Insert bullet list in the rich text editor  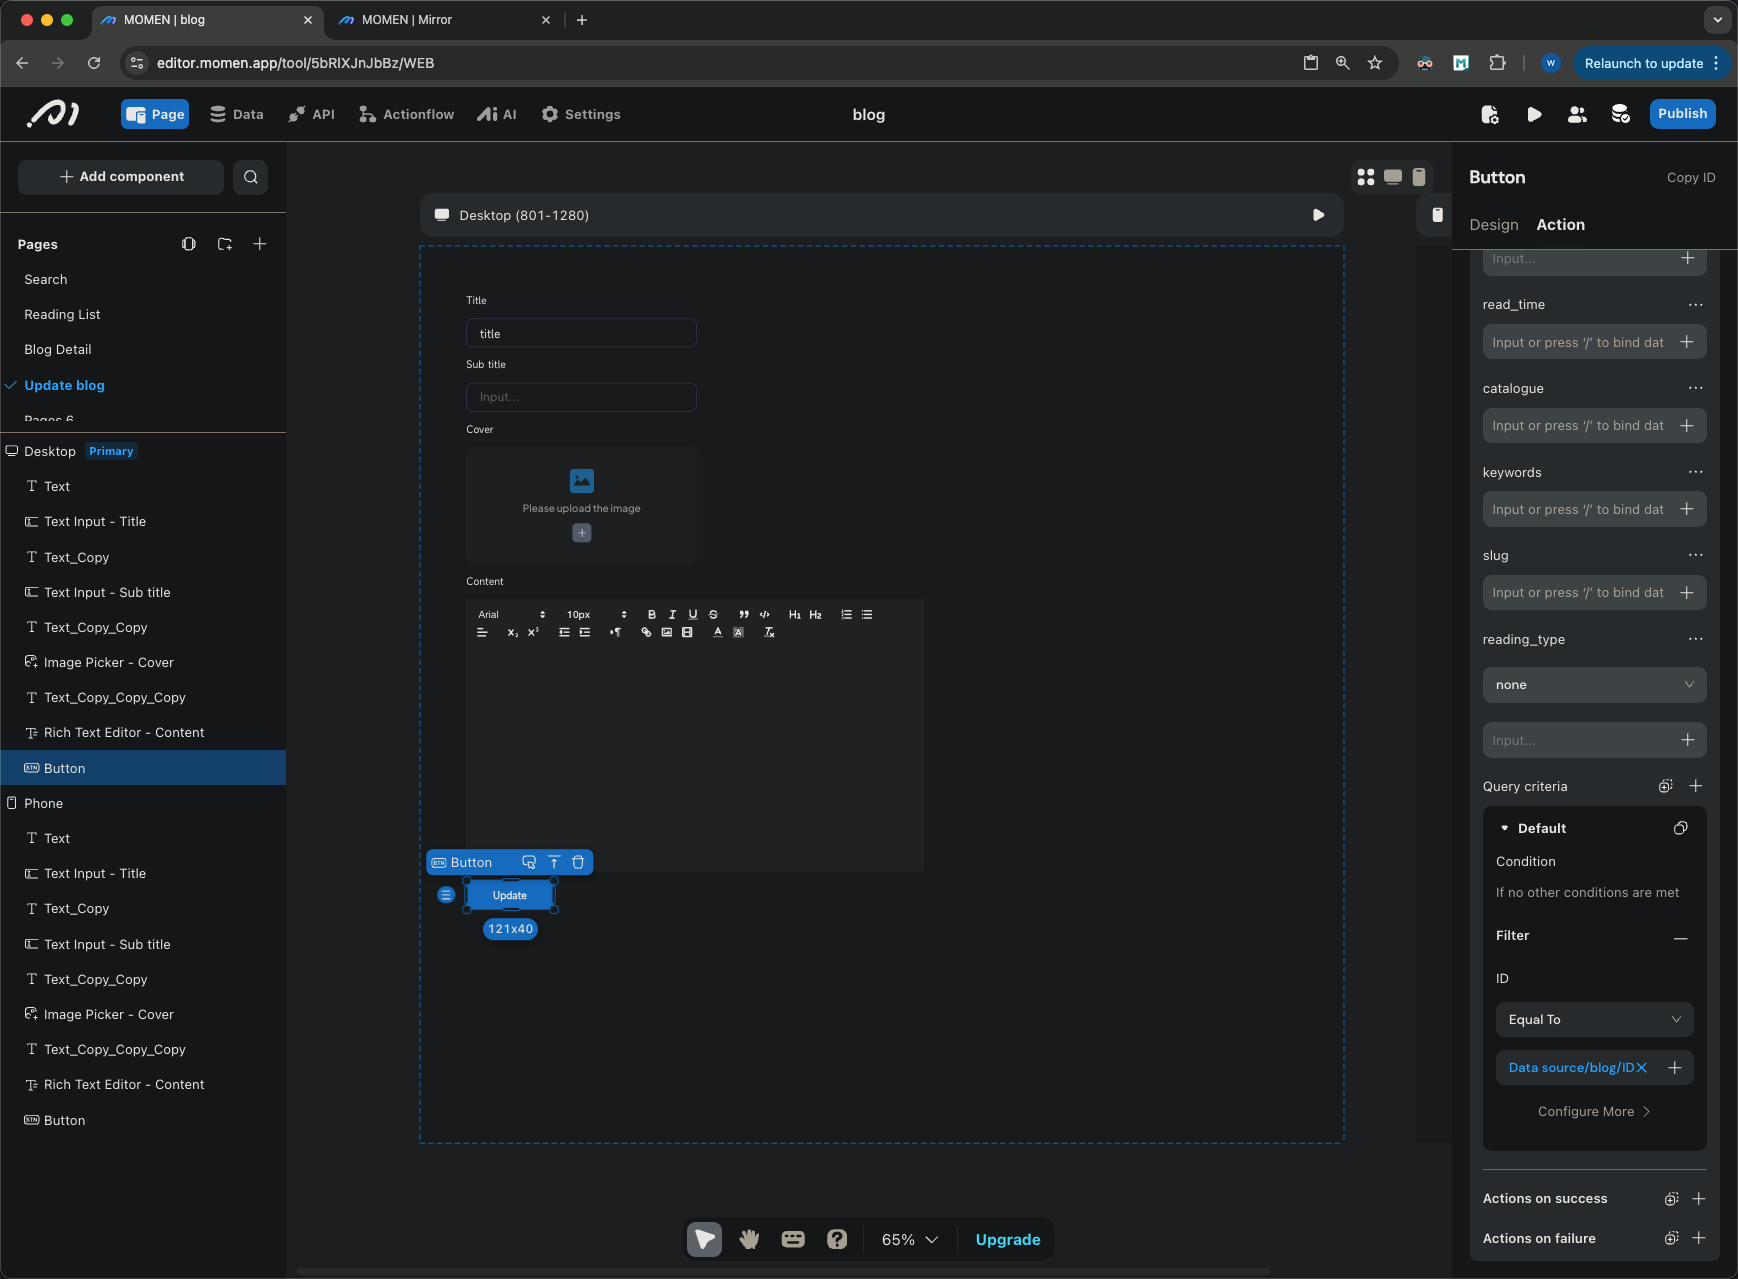[867, 615]
